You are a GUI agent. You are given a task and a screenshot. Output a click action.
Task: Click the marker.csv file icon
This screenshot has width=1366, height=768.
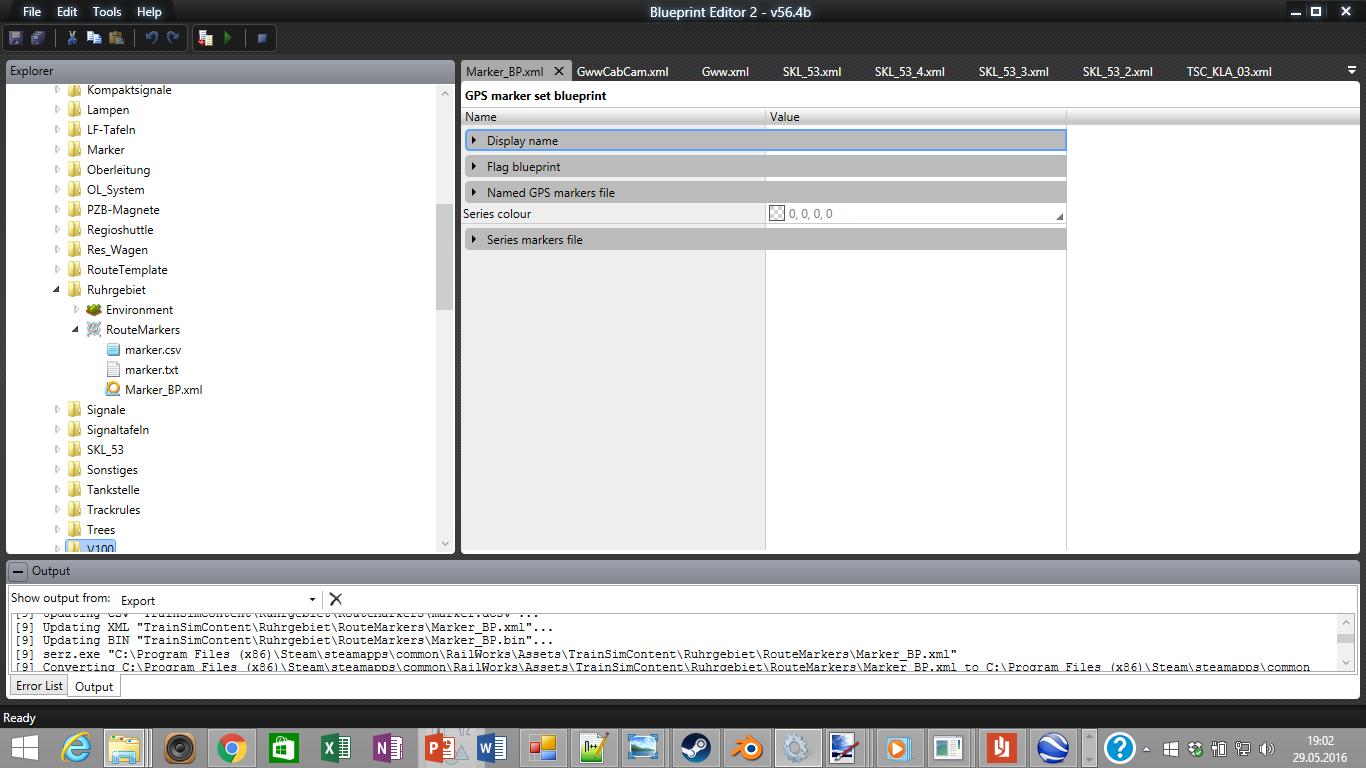[x=113, y=349]
